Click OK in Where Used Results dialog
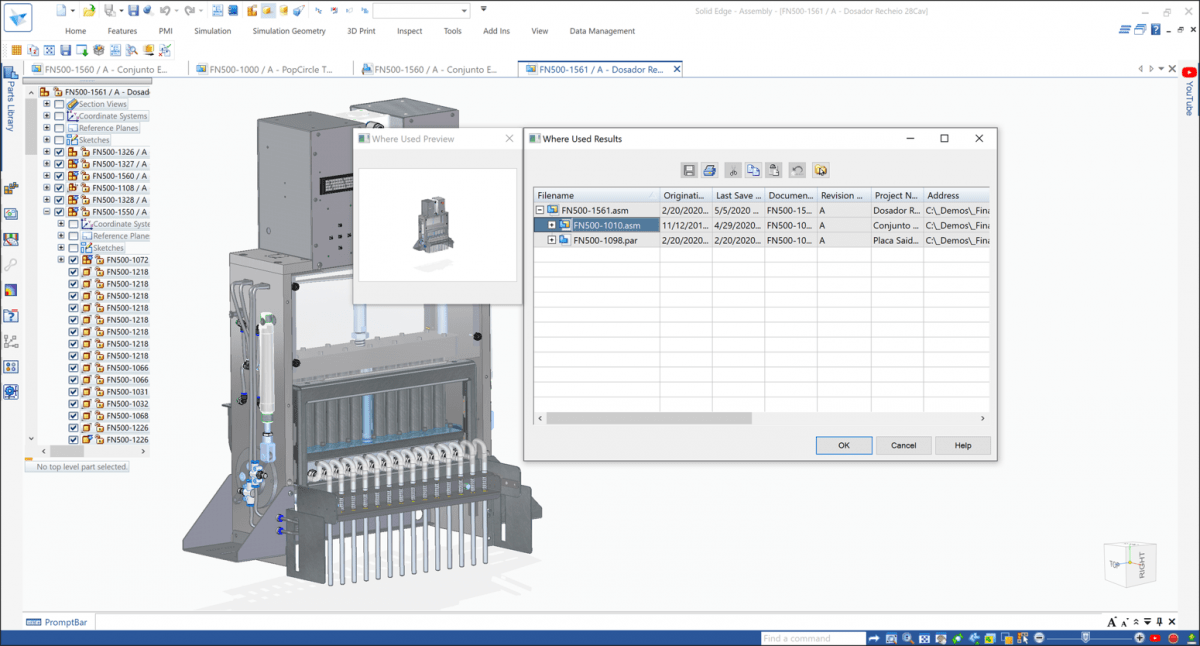The height and width of the screenshot is (646, 1200). pos(843,445)
